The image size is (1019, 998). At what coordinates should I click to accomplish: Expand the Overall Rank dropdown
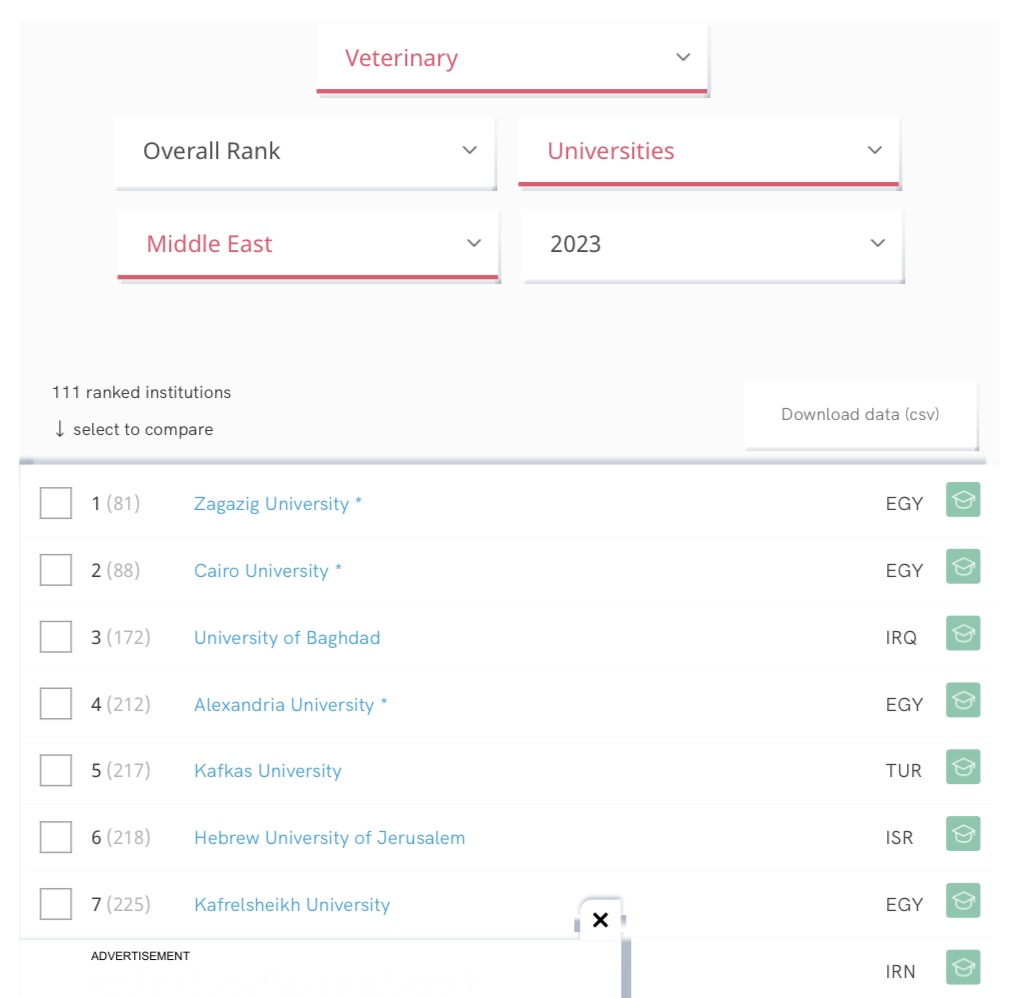coord(304,151)
